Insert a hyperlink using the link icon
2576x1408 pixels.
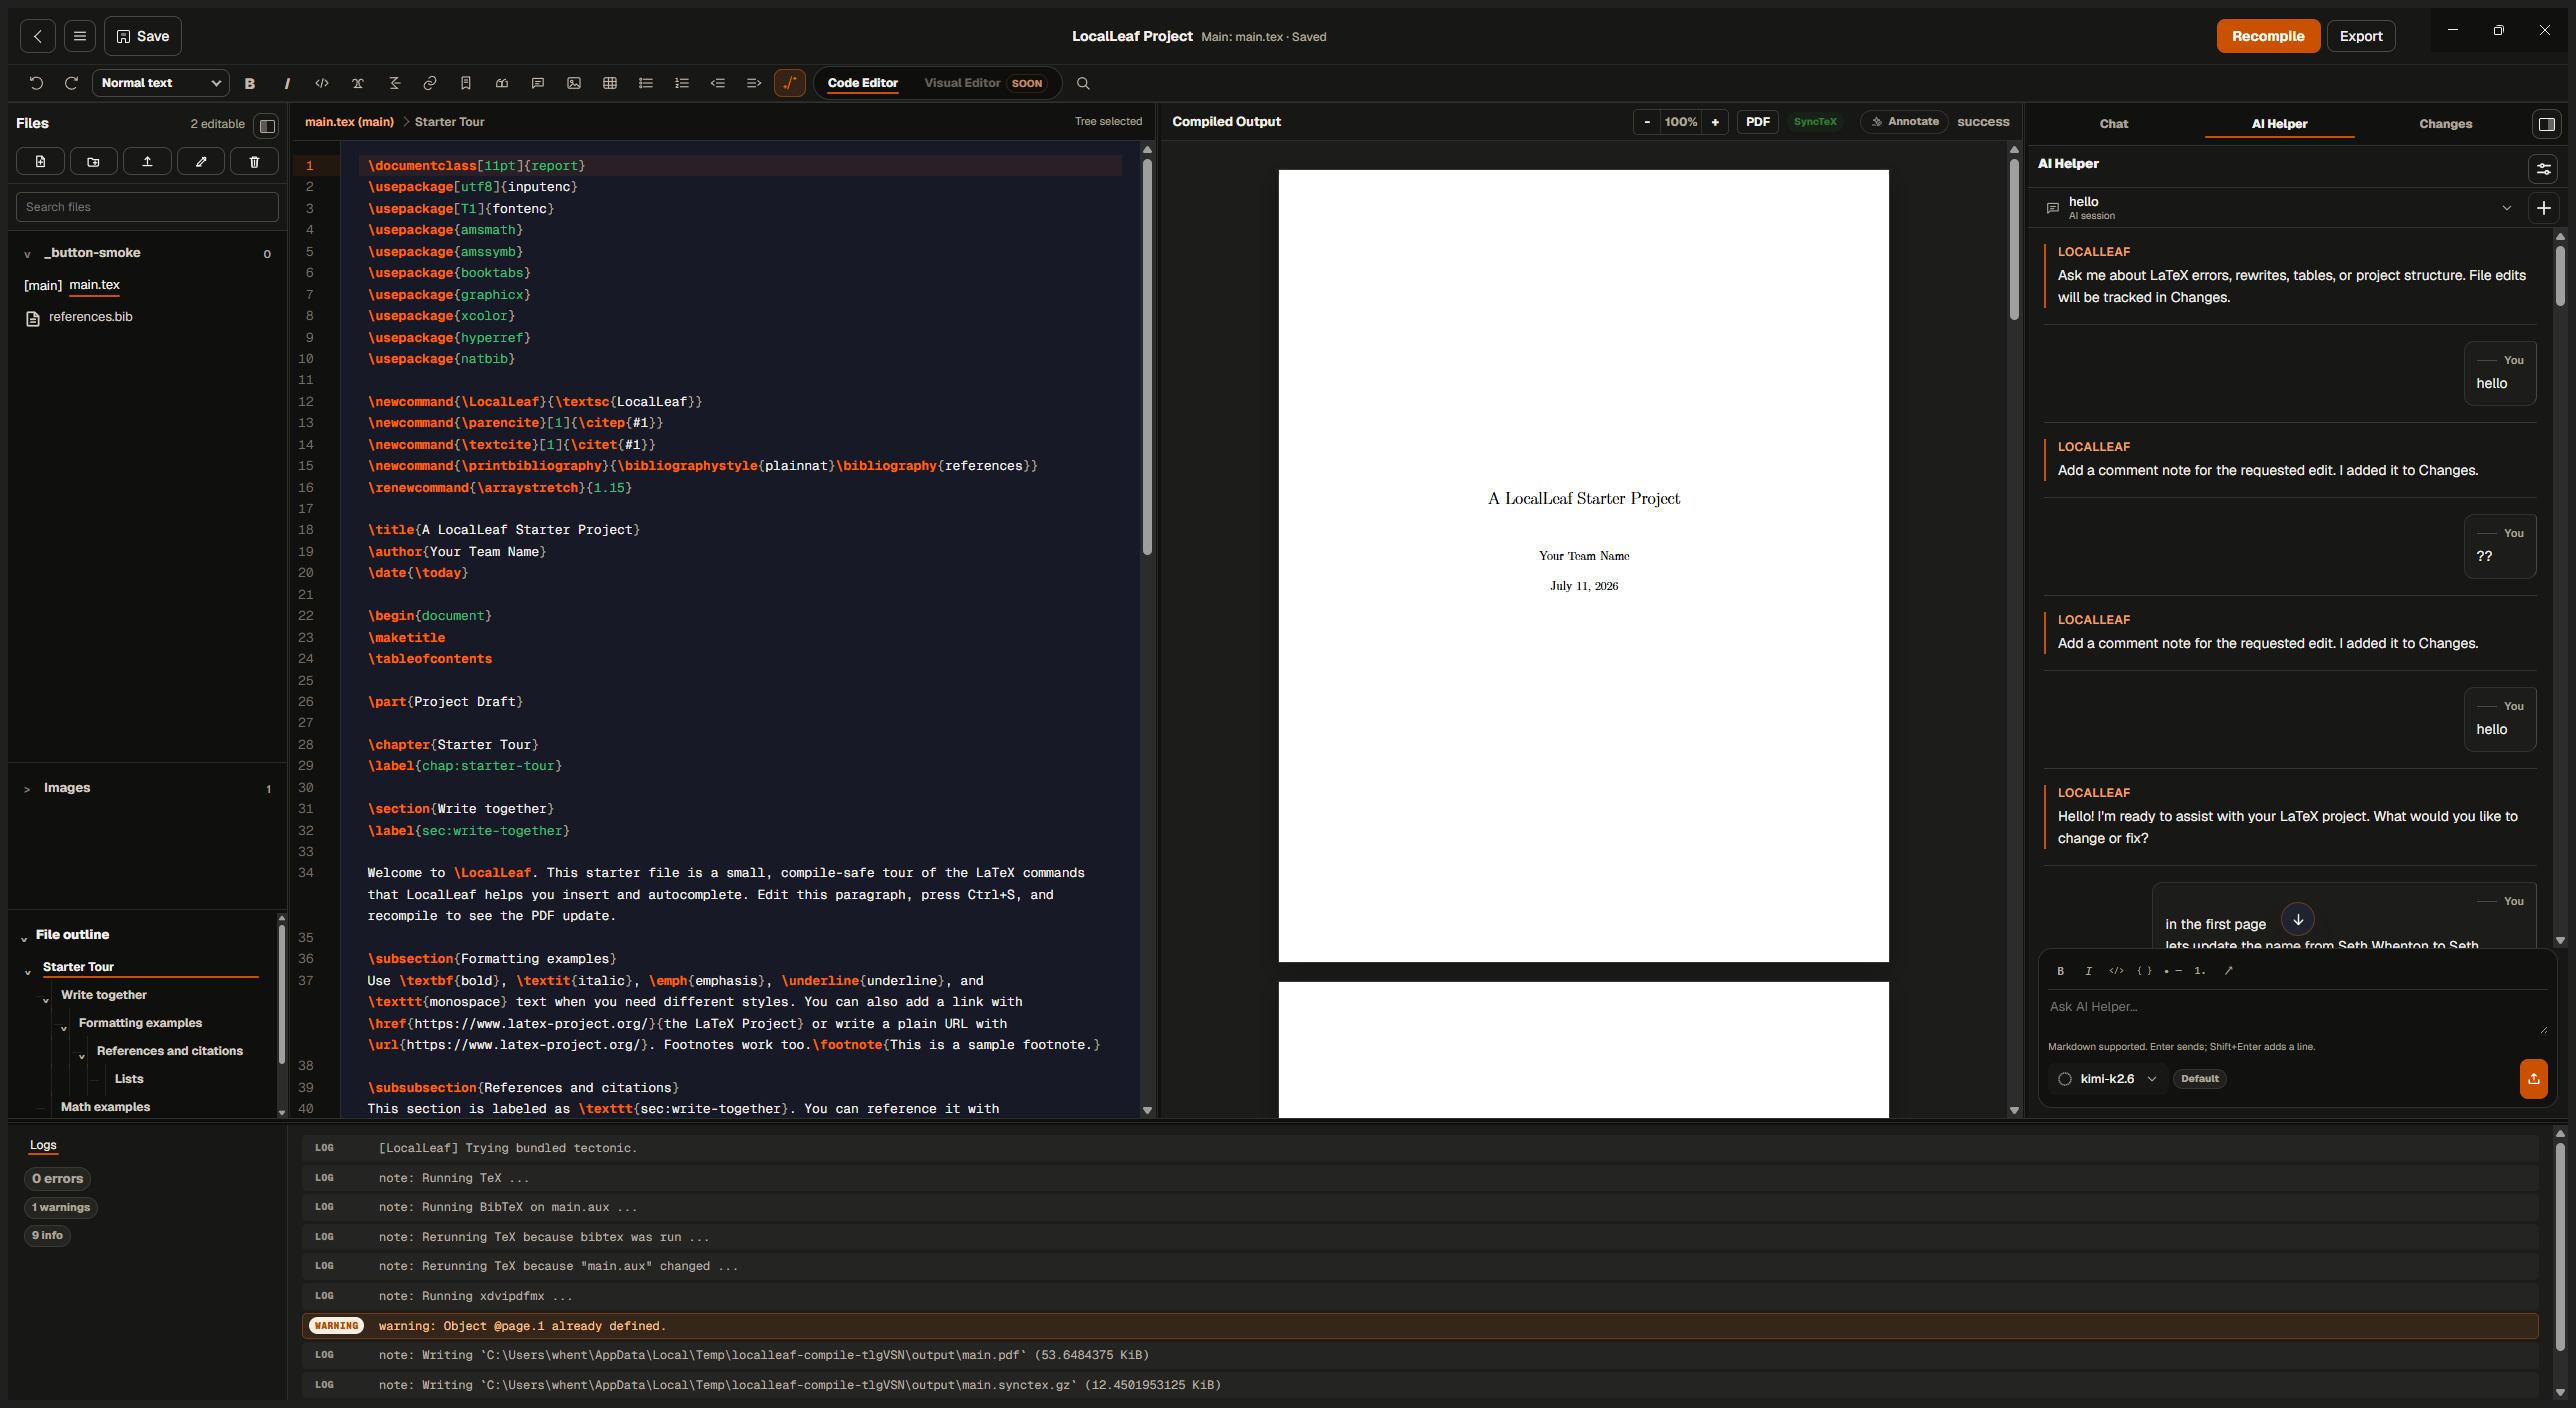(x=430, y=83)
